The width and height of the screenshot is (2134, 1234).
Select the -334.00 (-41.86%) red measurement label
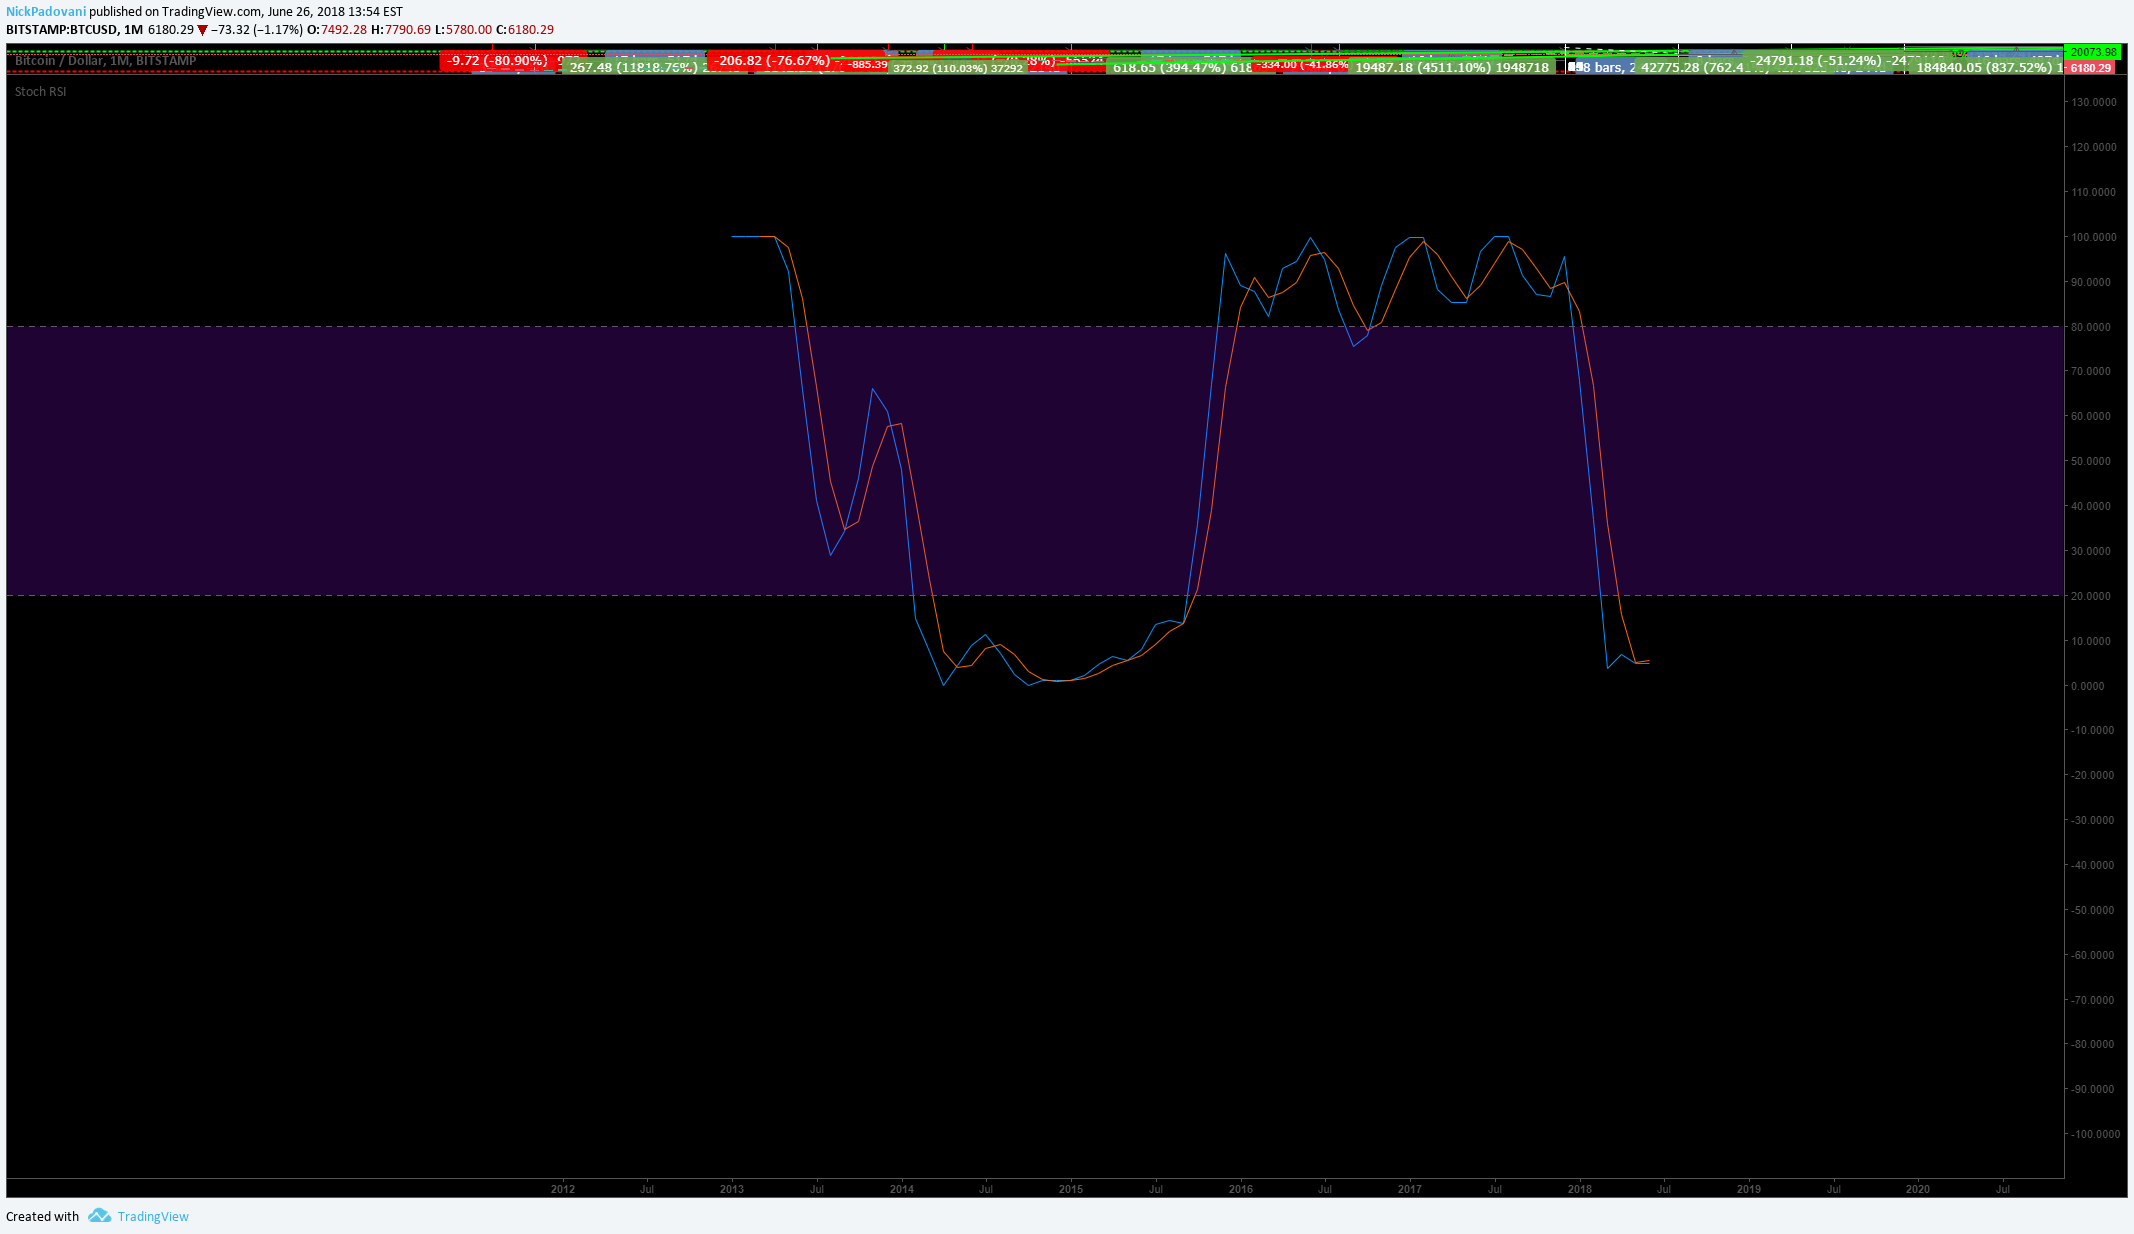[x=1302, y=65]
